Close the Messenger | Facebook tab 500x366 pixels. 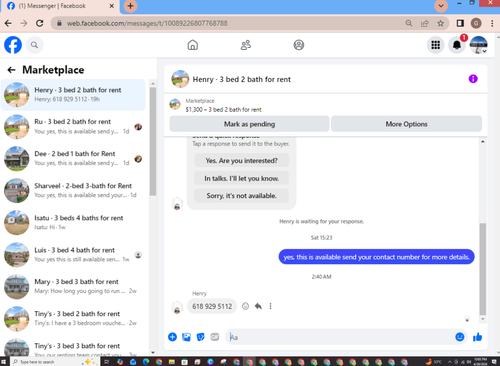(112, 6)
